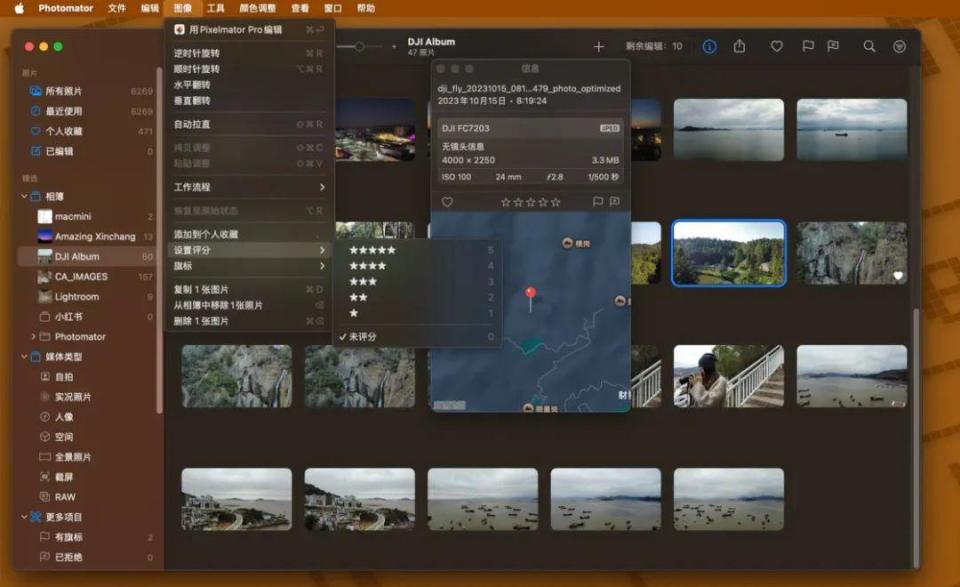Toggle heart icon in info panel
Screen dimensions: 960x587
(448, 202)
